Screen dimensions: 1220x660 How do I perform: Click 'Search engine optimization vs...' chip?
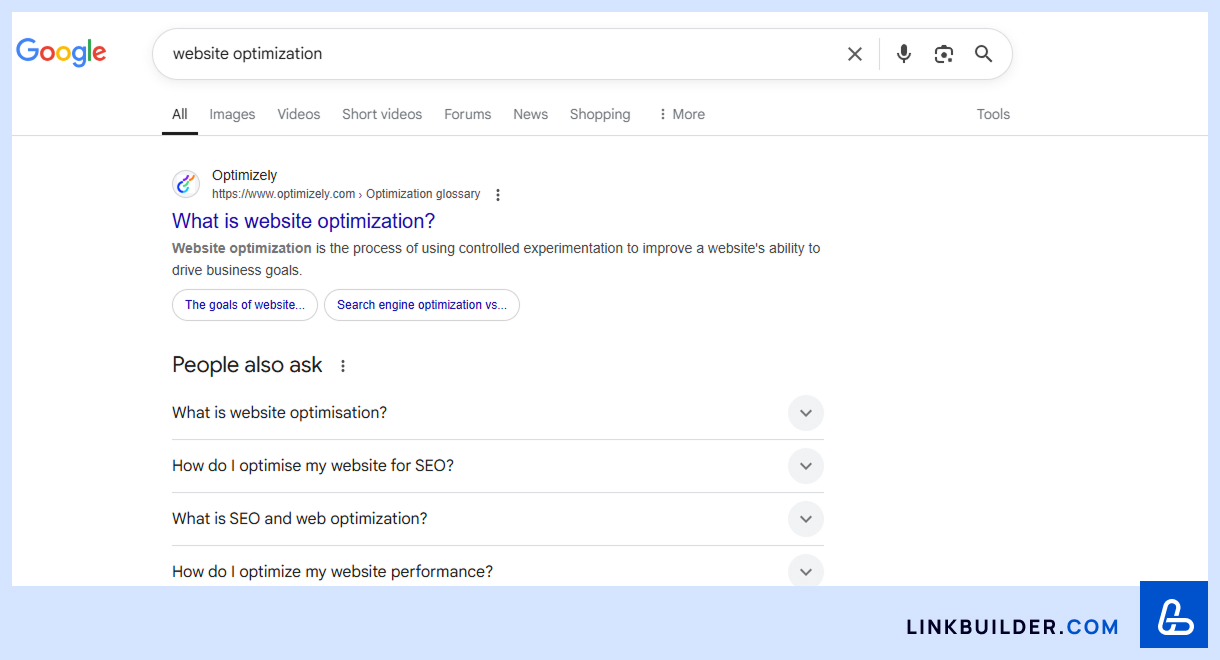pos(422,305)
